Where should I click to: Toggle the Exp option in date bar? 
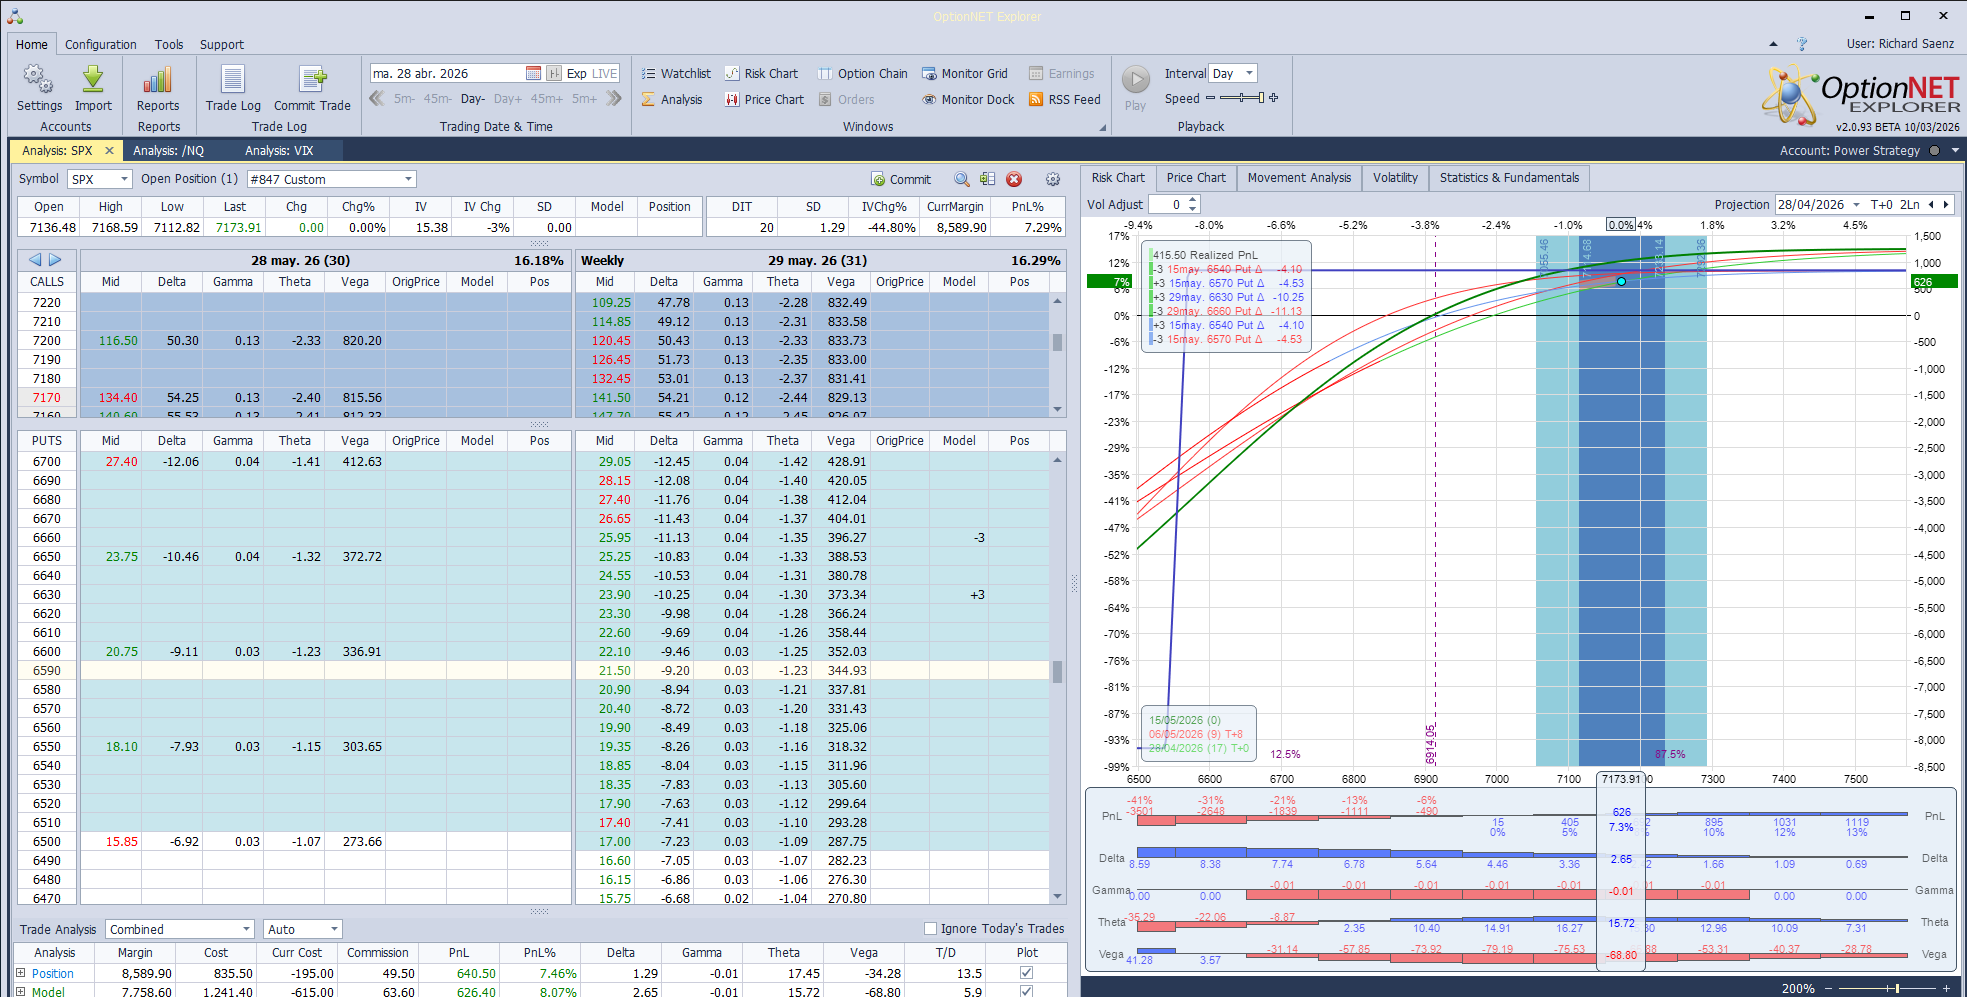point(577,73)
